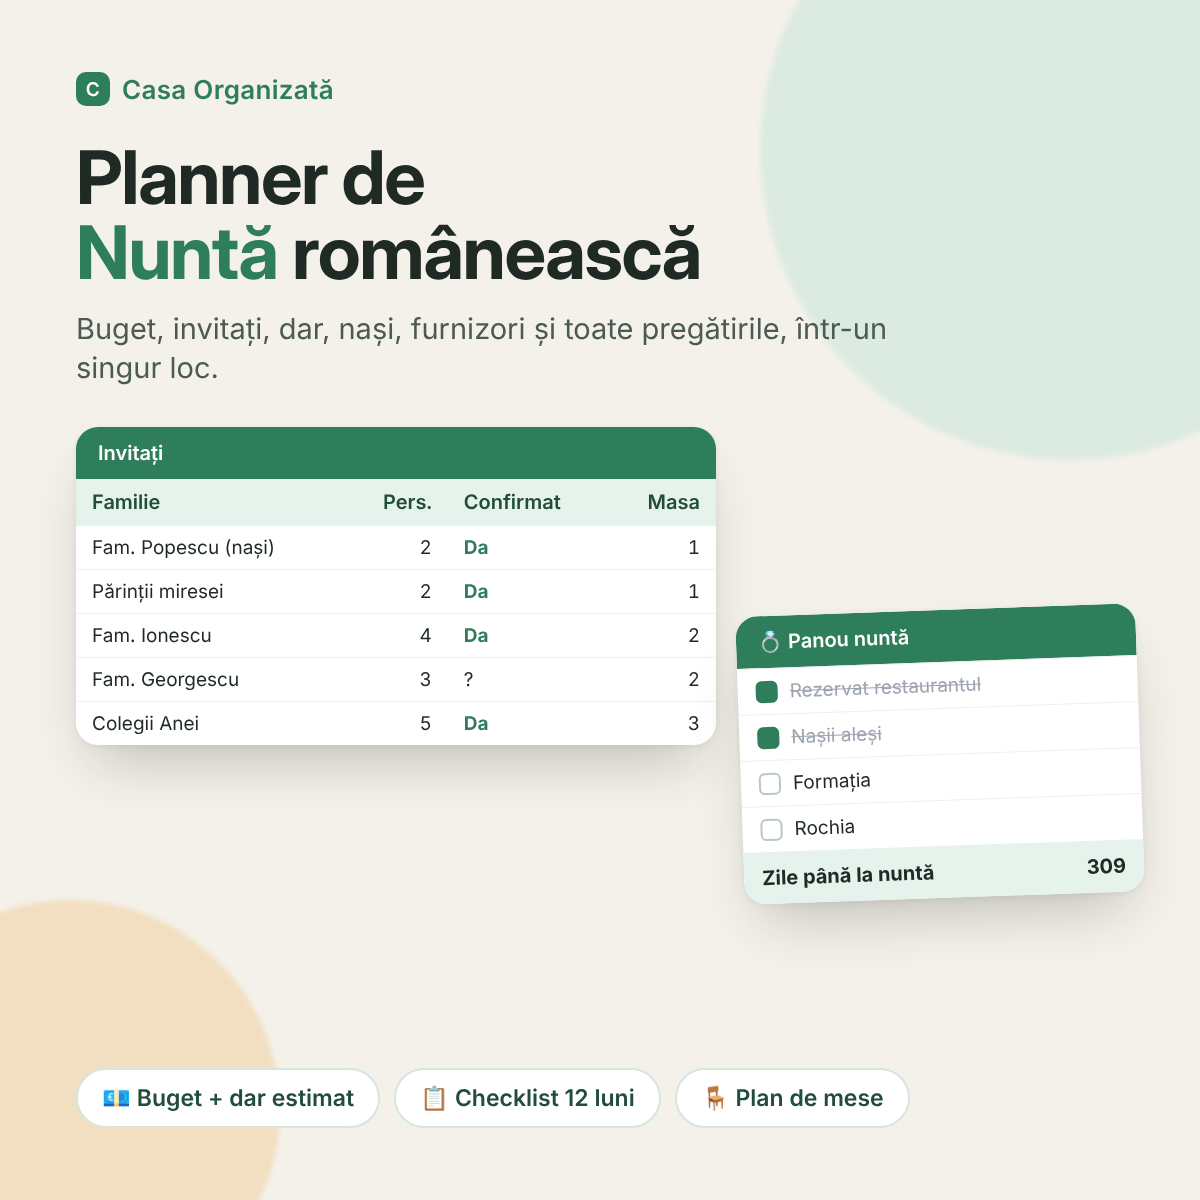The image size is (1200, 1200).
Task: Click Da confirmation for Fam. Ionescu
Action: 476,635
